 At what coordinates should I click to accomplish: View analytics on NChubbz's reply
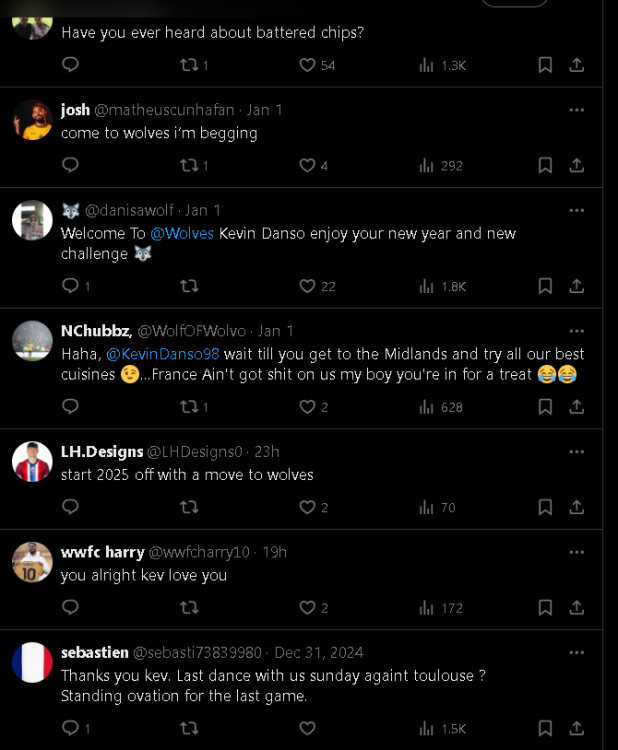click(x=427, y=407)
